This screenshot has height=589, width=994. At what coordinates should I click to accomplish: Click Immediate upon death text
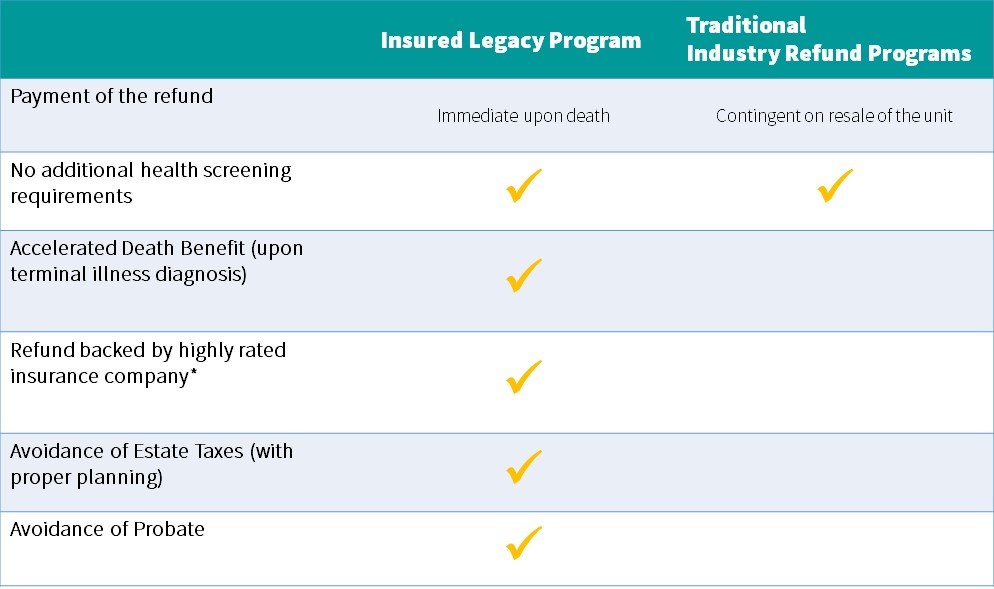click(524, 116)
